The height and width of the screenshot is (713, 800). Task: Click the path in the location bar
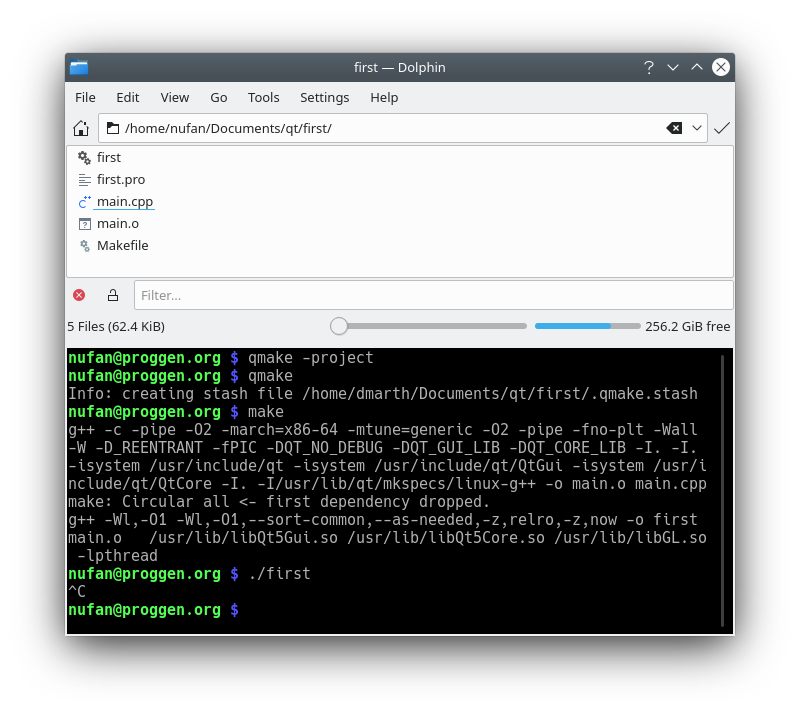pos(228,128)
